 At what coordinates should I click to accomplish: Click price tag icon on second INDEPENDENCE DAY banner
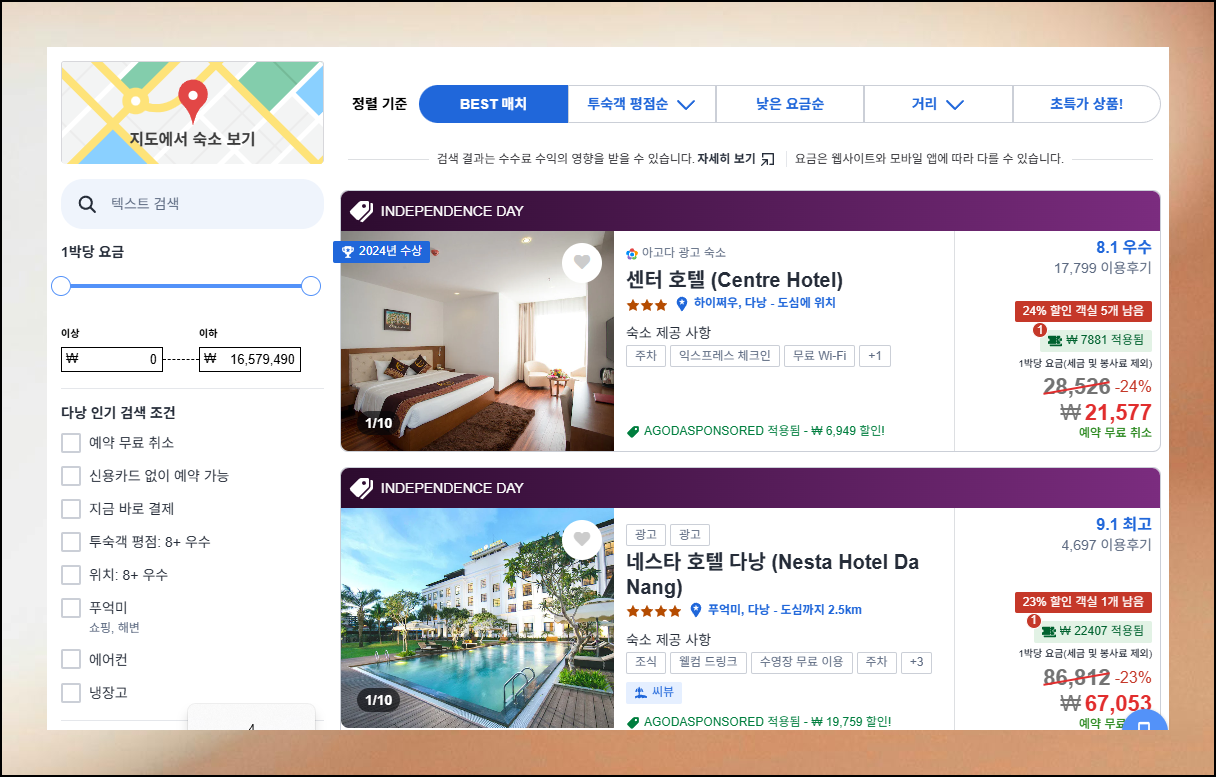(x=362, y=488)
